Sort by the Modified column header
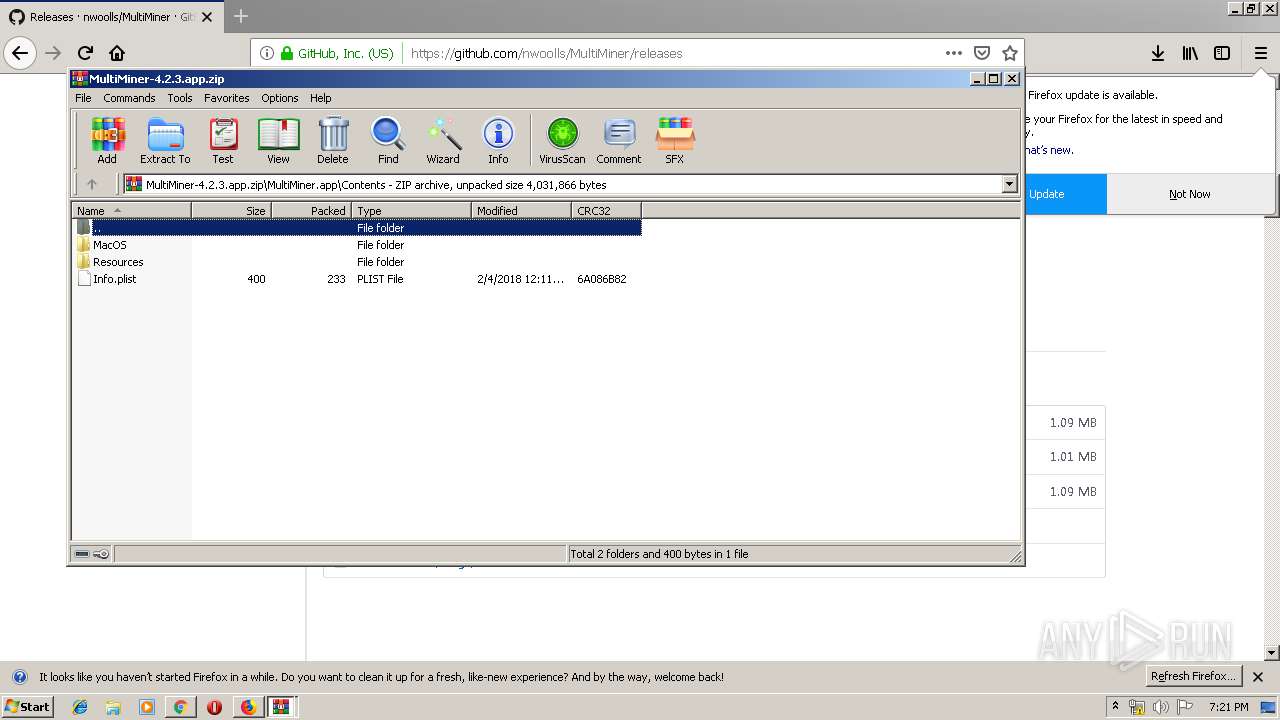The width and height of the screenshot is (1280, 720). pyautogui.click(x=521, y=210)
